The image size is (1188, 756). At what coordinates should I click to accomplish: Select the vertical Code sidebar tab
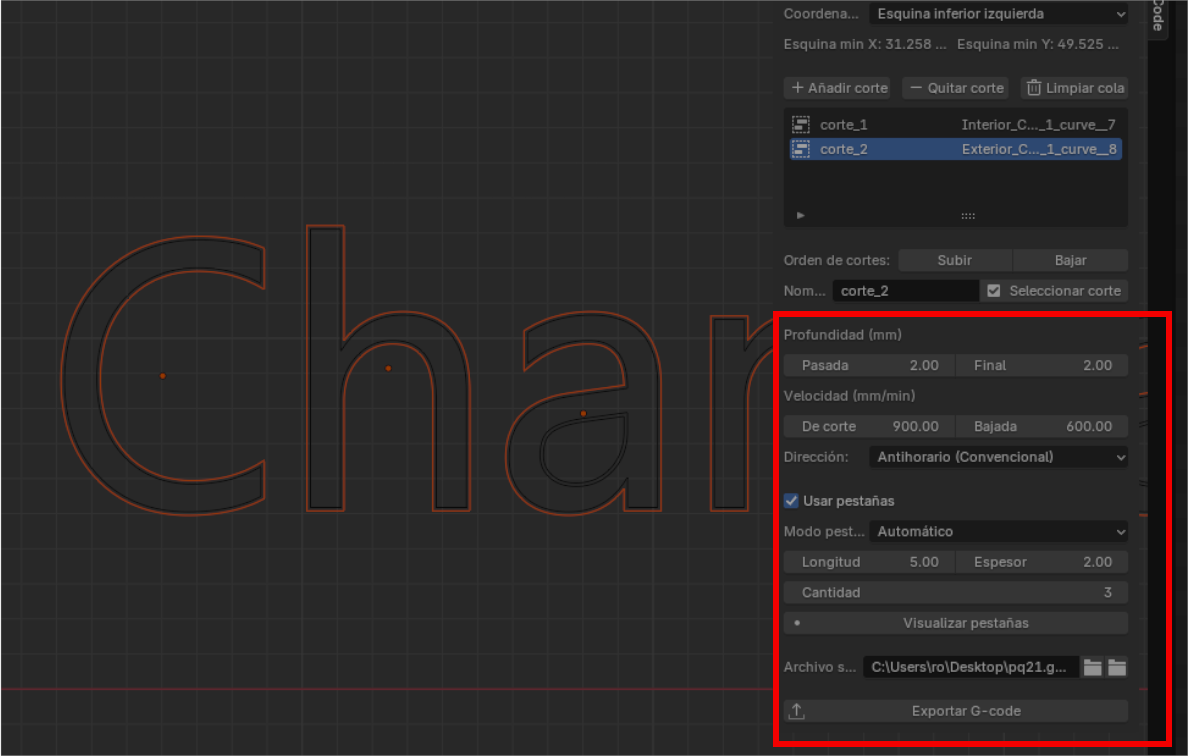pyautogui.click(x=1157, y=16)
